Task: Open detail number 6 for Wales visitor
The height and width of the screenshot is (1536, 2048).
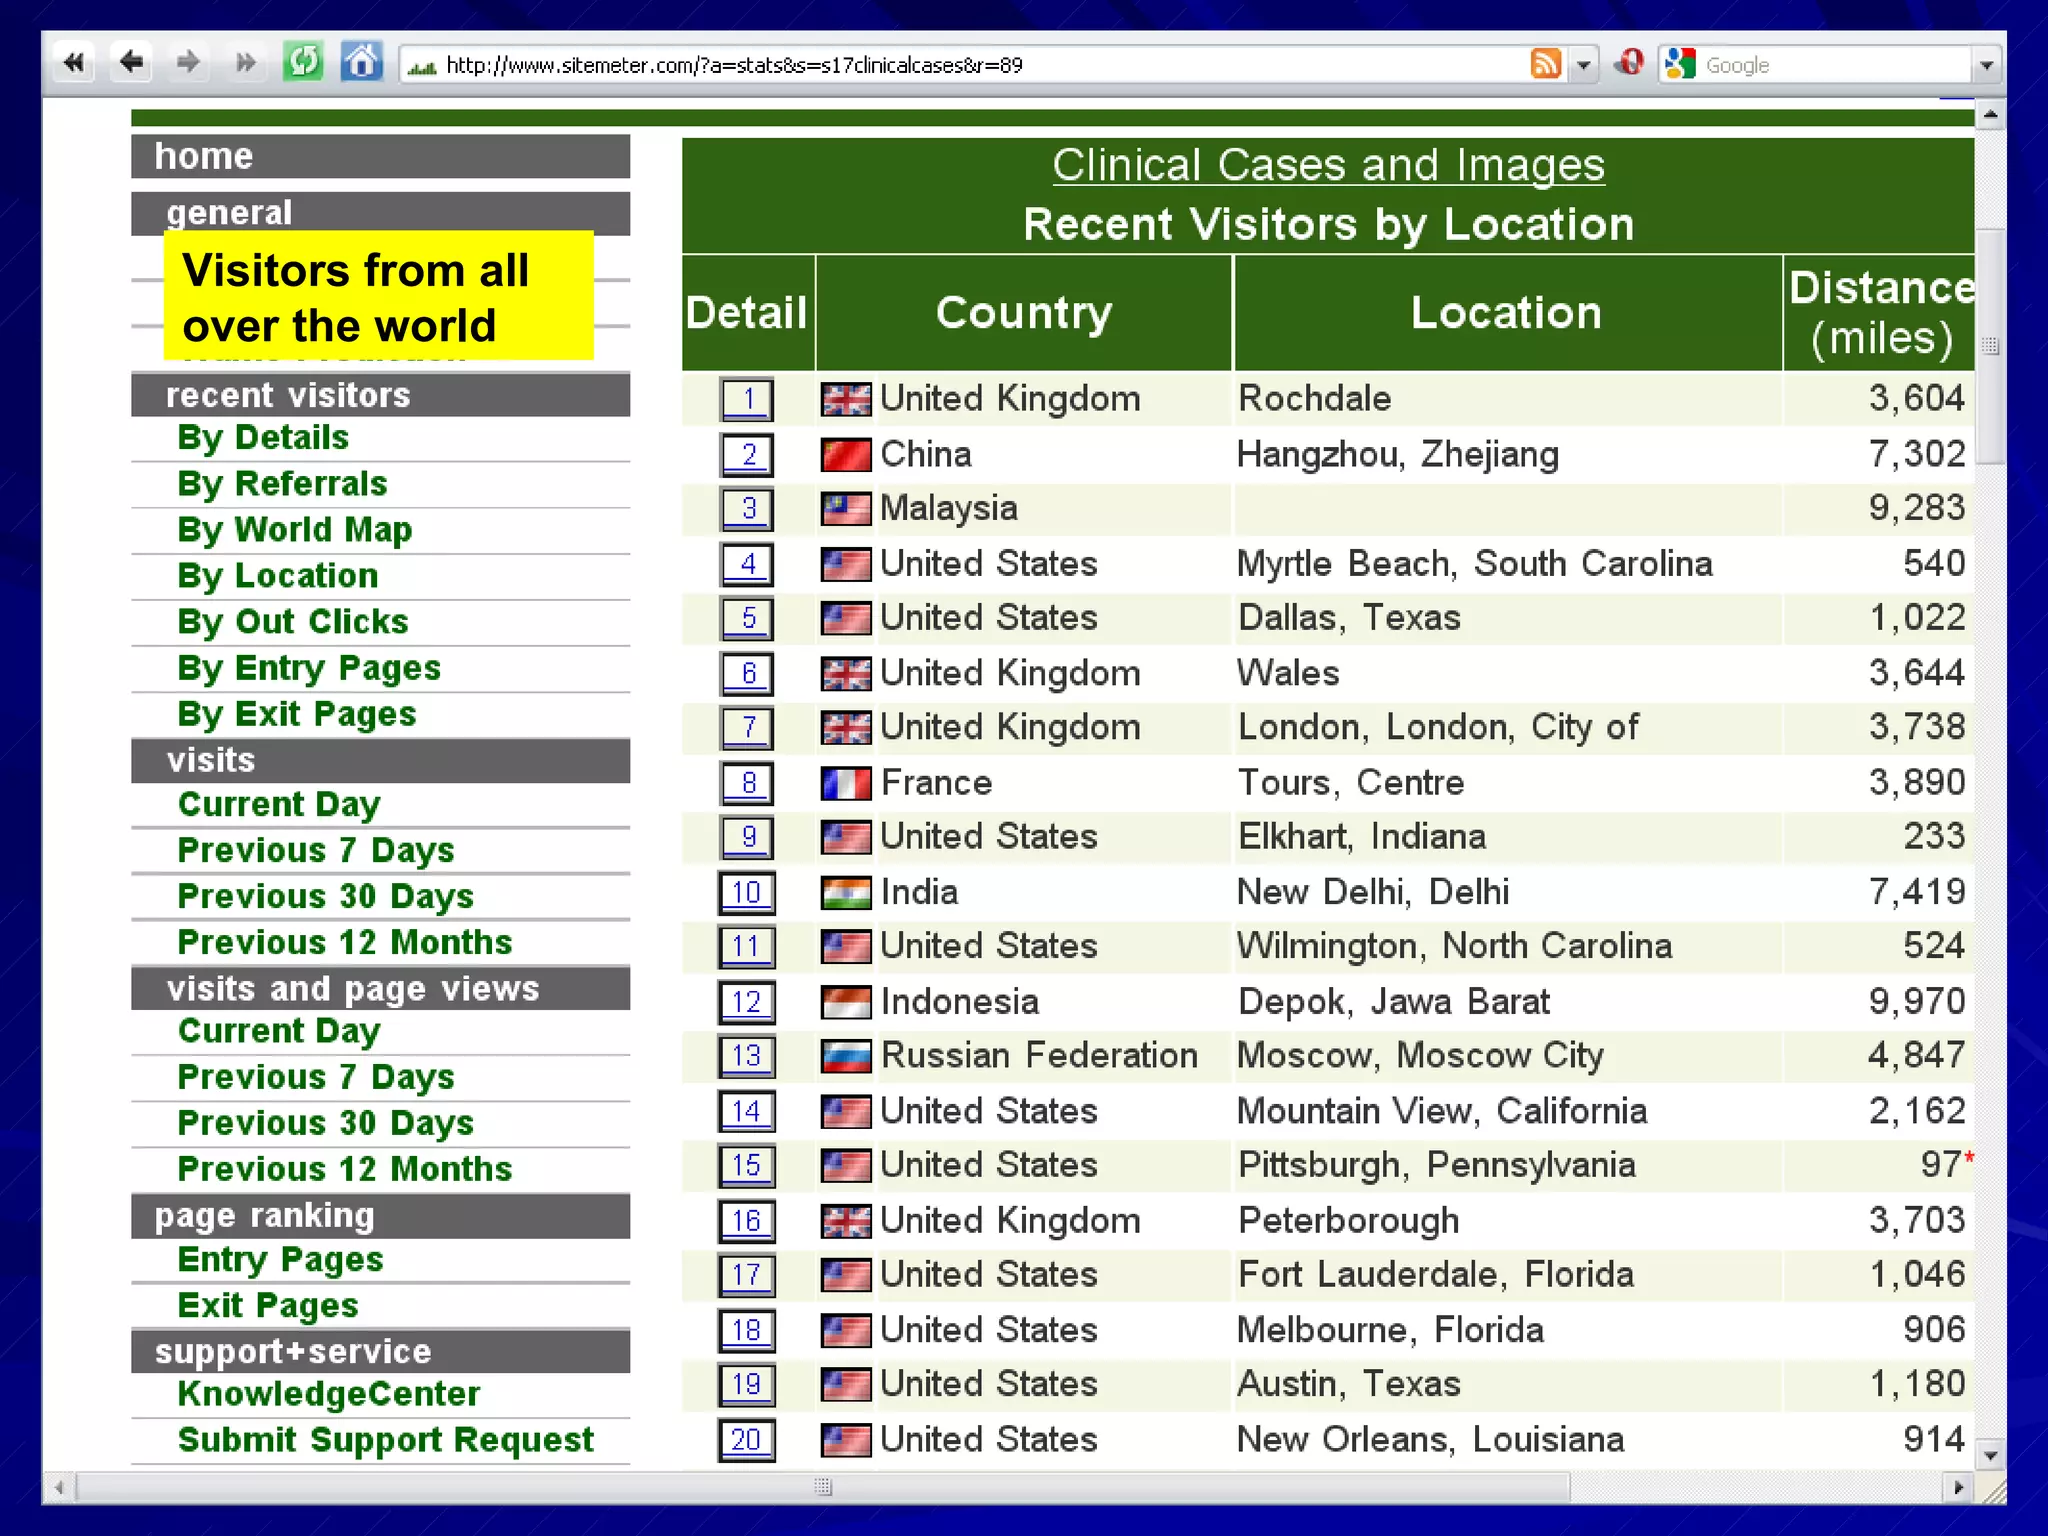Action: pos(747,673)
